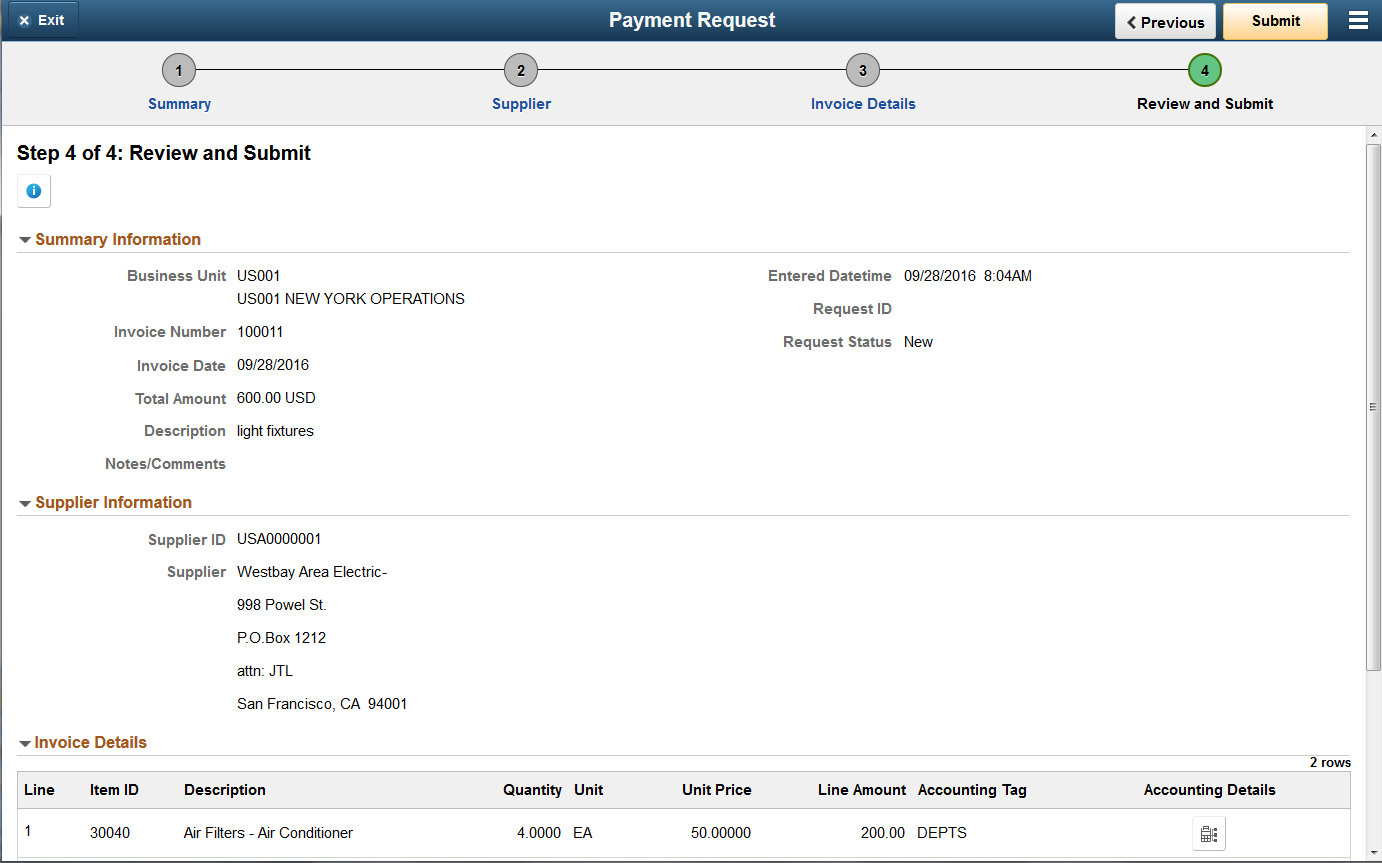Screen dimensions: 1382x863
Task: Open the Invoice Details step link
Action: [863, 104]
